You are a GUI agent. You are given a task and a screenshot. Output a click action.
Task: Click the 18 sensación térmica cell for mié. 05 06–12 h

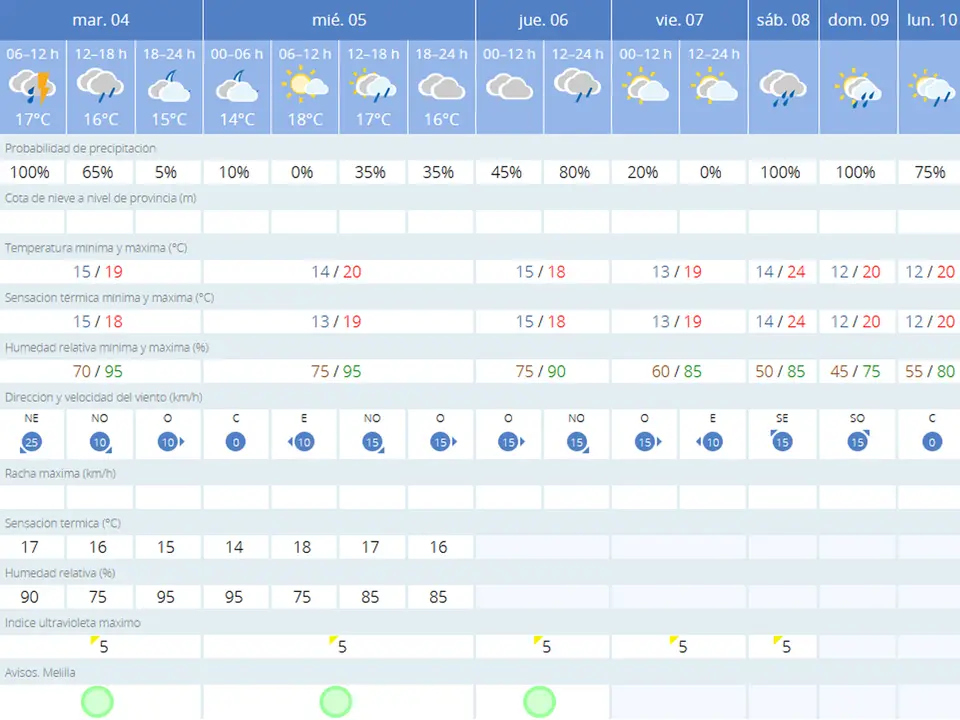pyautogui.click(x=302, y=547)
